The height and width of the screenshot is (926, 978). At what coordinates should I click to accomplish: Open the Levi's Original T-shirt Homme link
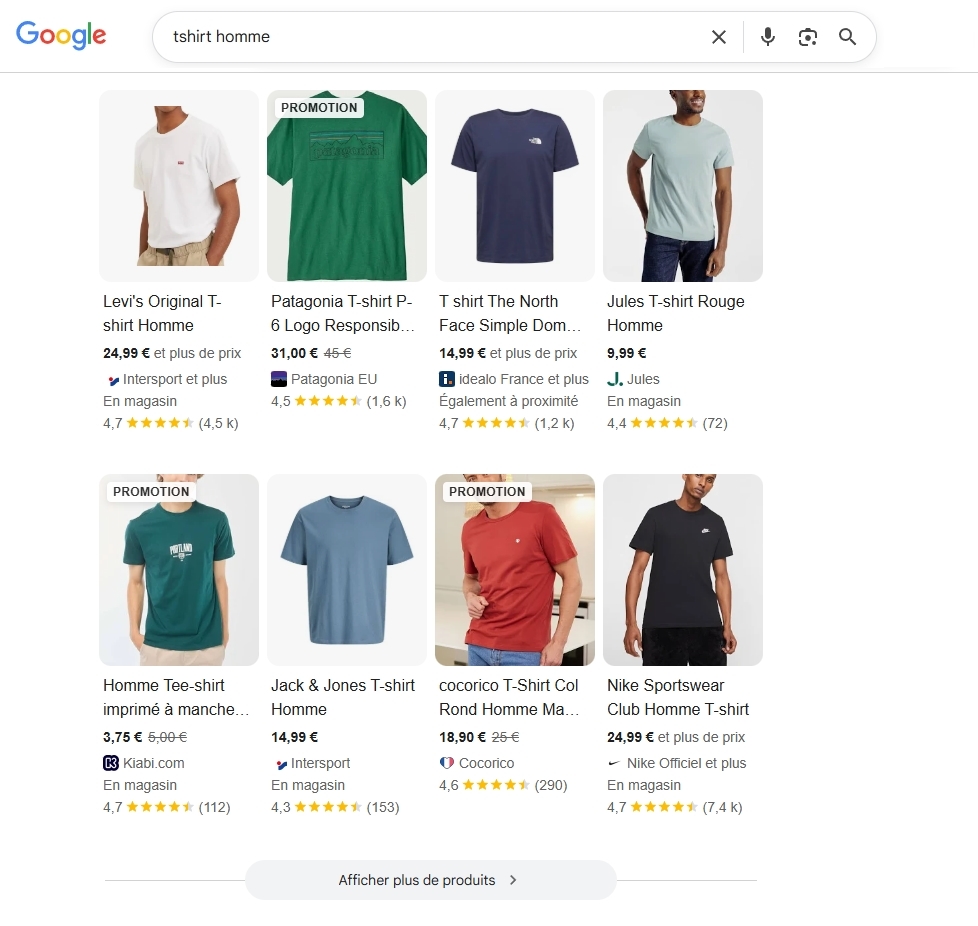point(161,313)
